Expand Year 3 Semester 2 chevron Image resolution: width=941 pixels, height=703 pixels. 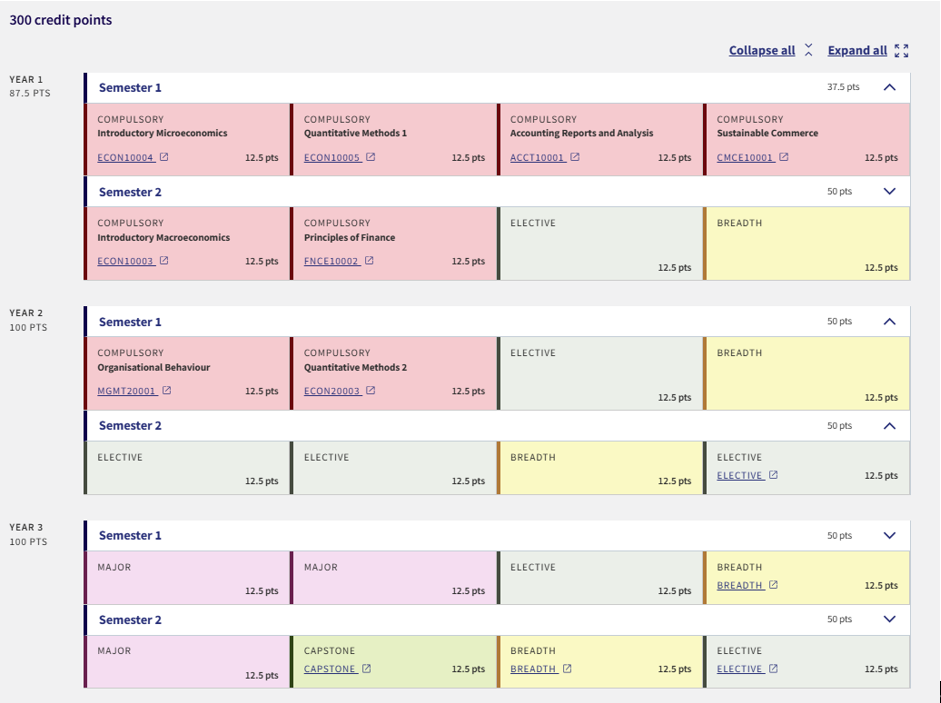click(x=889, y=619)
